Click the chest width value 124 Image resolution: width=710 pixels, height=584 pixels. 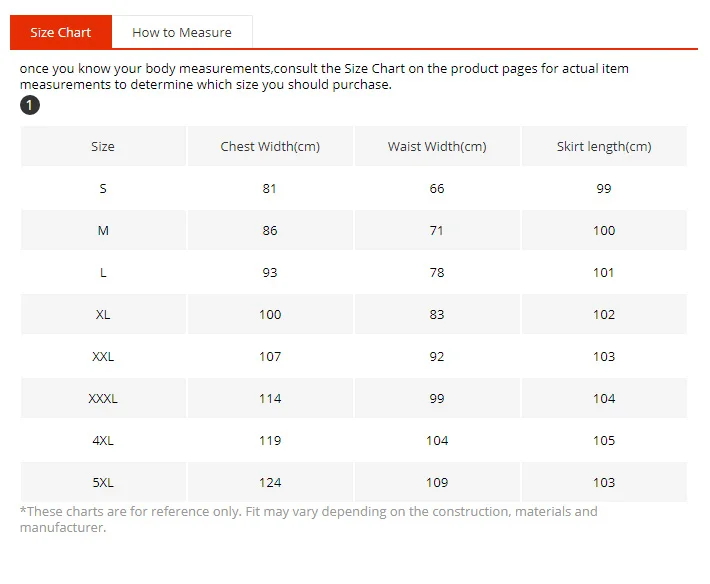pos(270,483)
